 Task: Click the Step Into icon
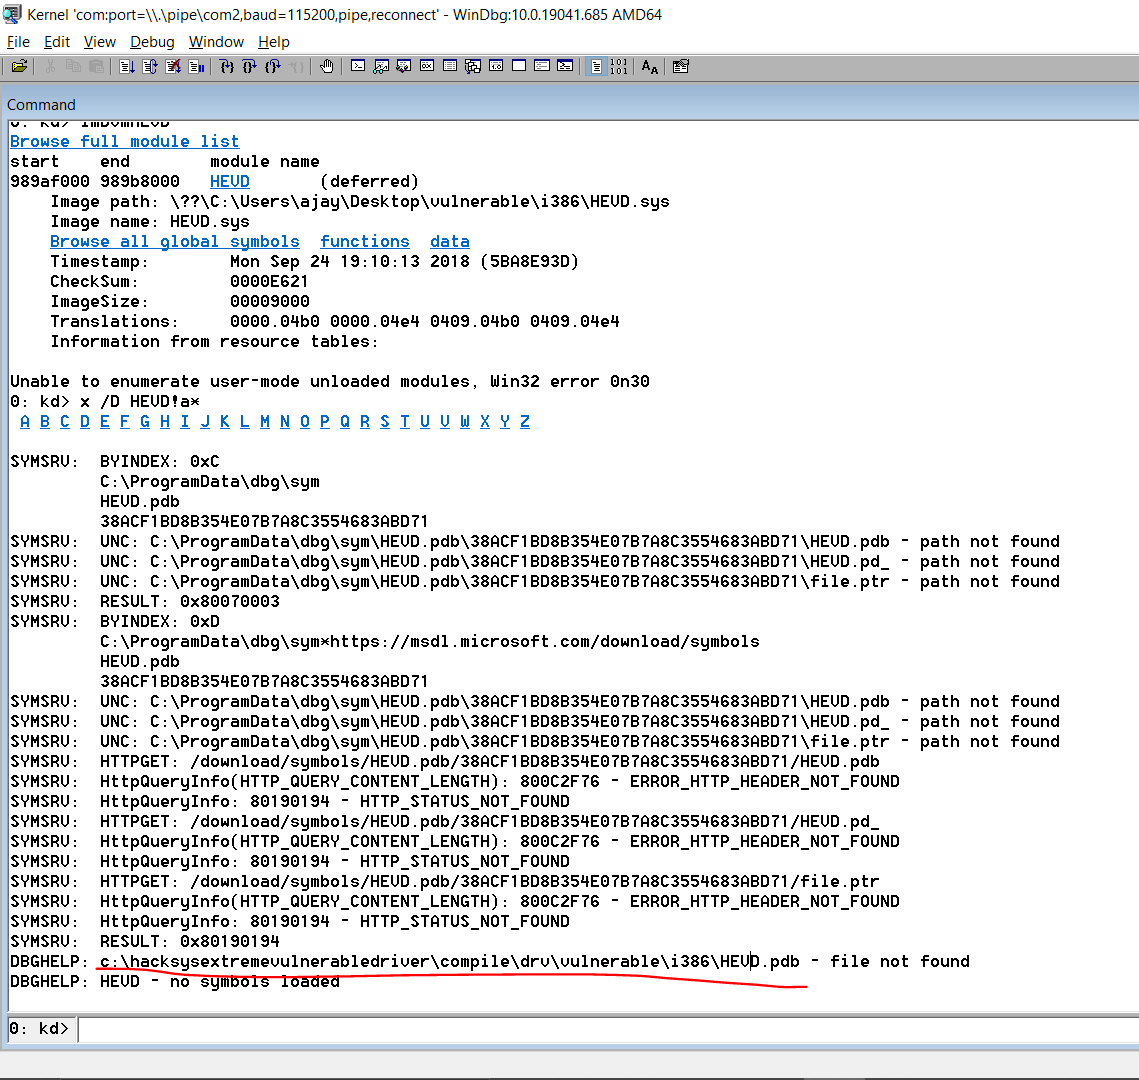click(x=227, y=67)
